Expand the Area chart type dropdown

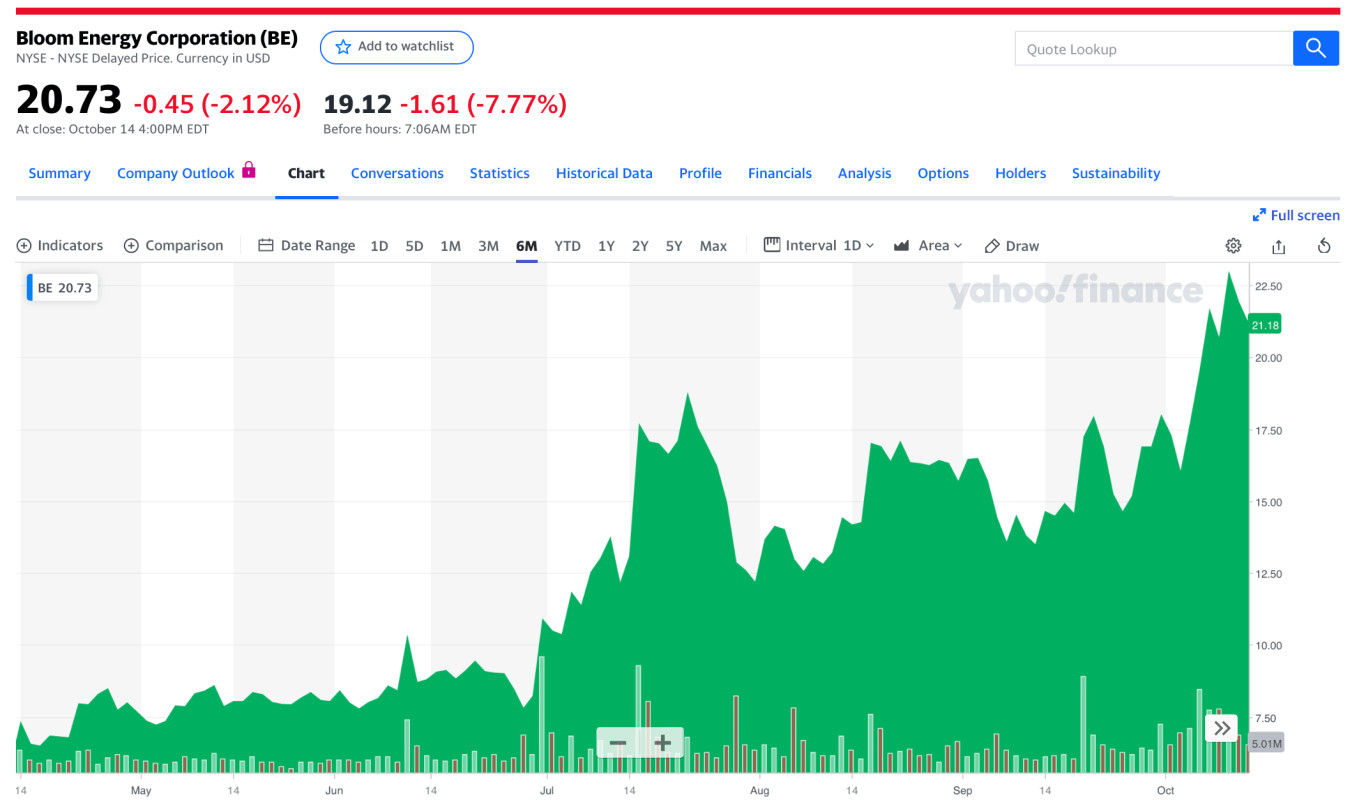click(928, 245)
